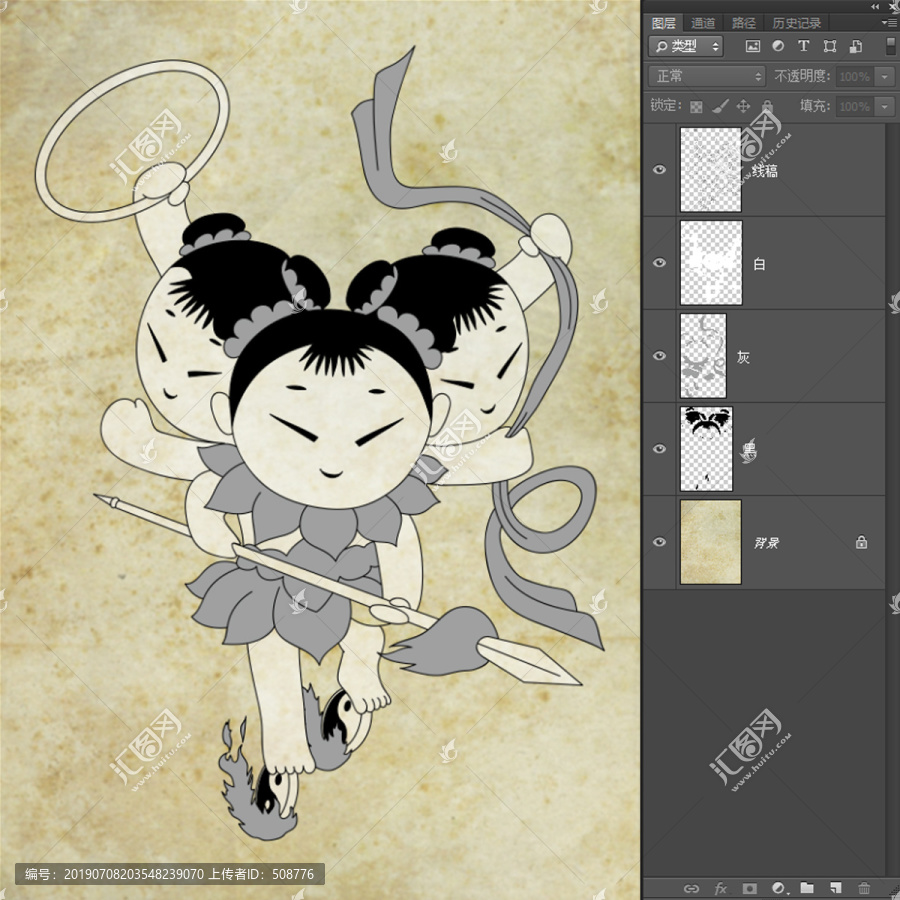The width and height of the screenshot is (900, 900).
Task: Lock position move icon
Action: click(x=743, y=106)
